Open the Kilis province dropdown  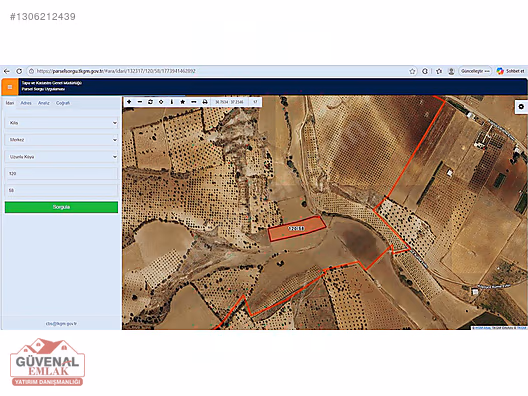pyautogui.click(x=61, y=123)
